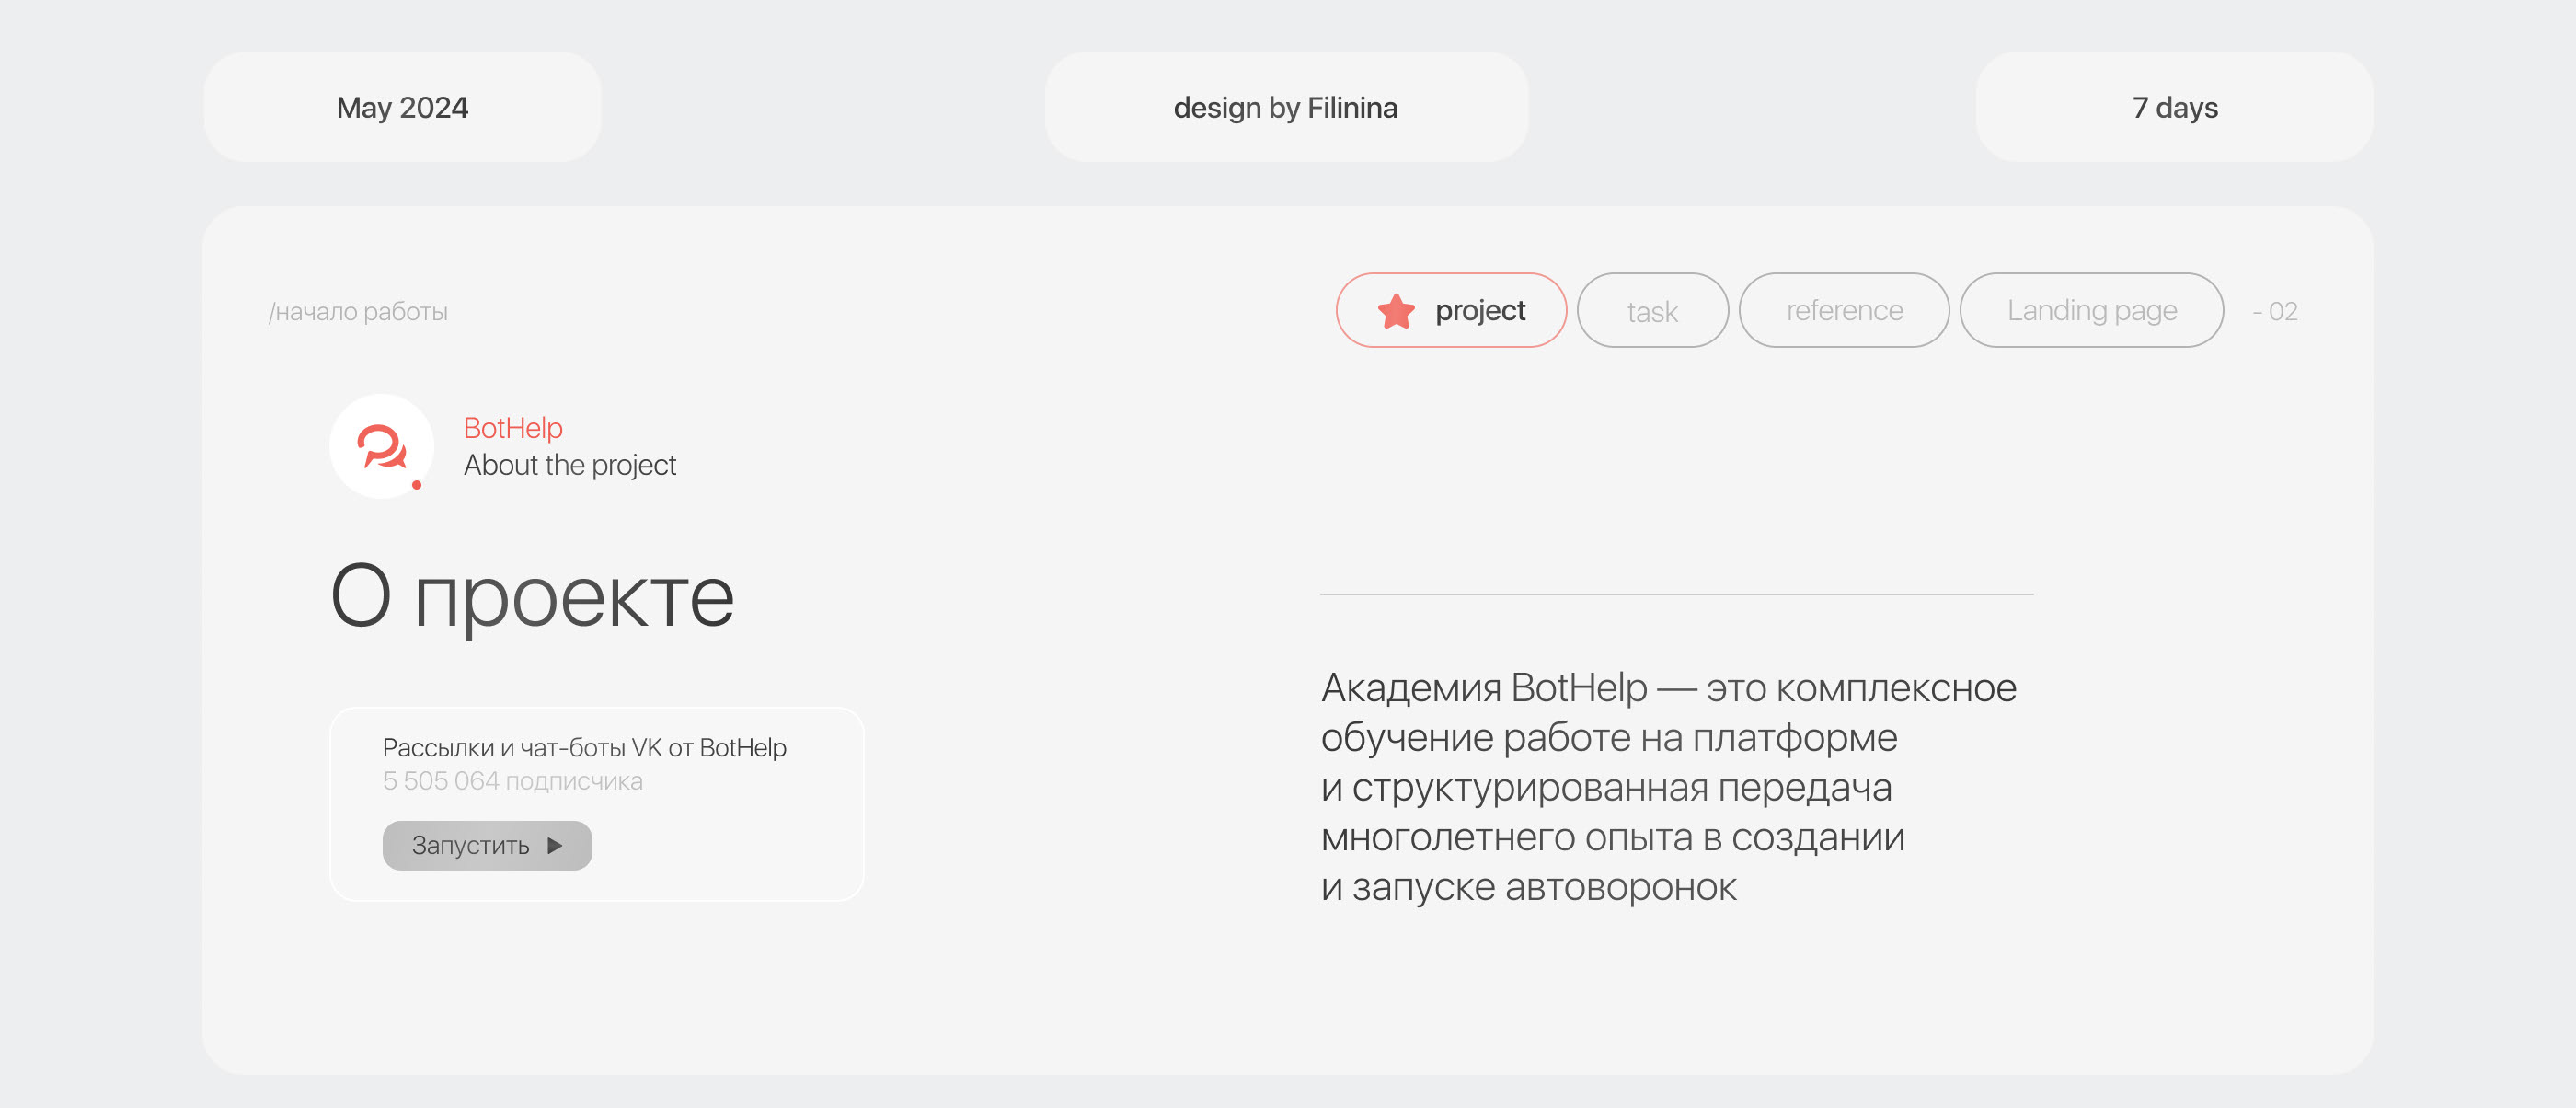
Task: Click the 7 days pill
Action: click(2174, 107)
